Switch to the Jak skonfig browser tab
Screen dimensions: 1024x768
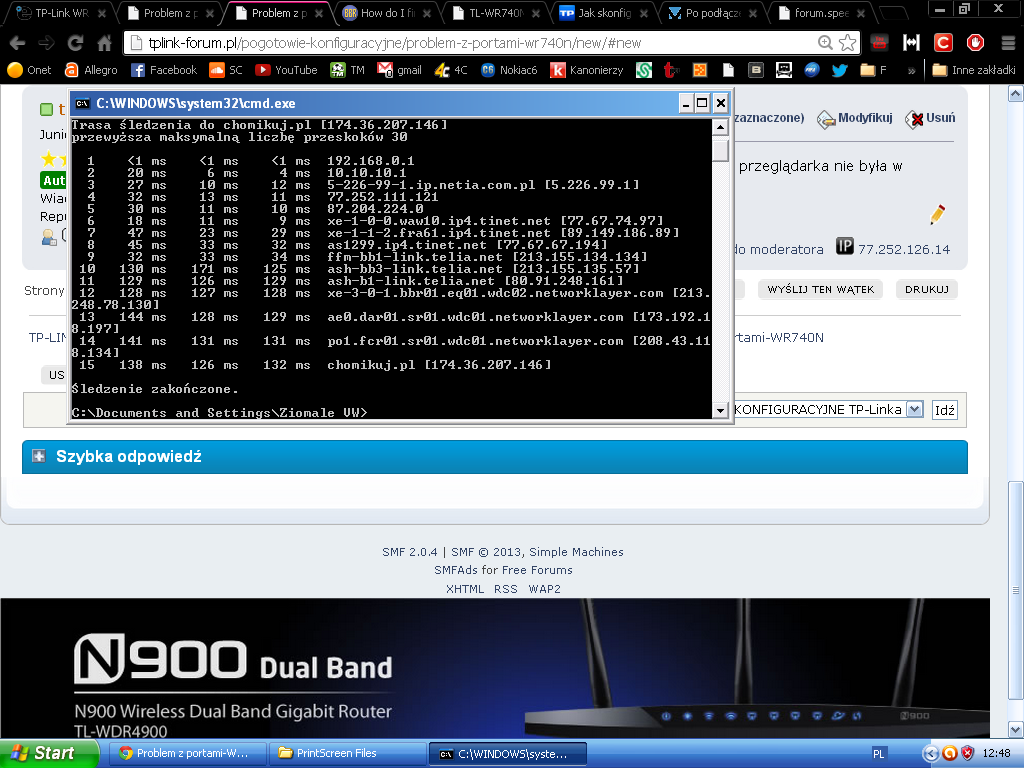click(603, 13)
